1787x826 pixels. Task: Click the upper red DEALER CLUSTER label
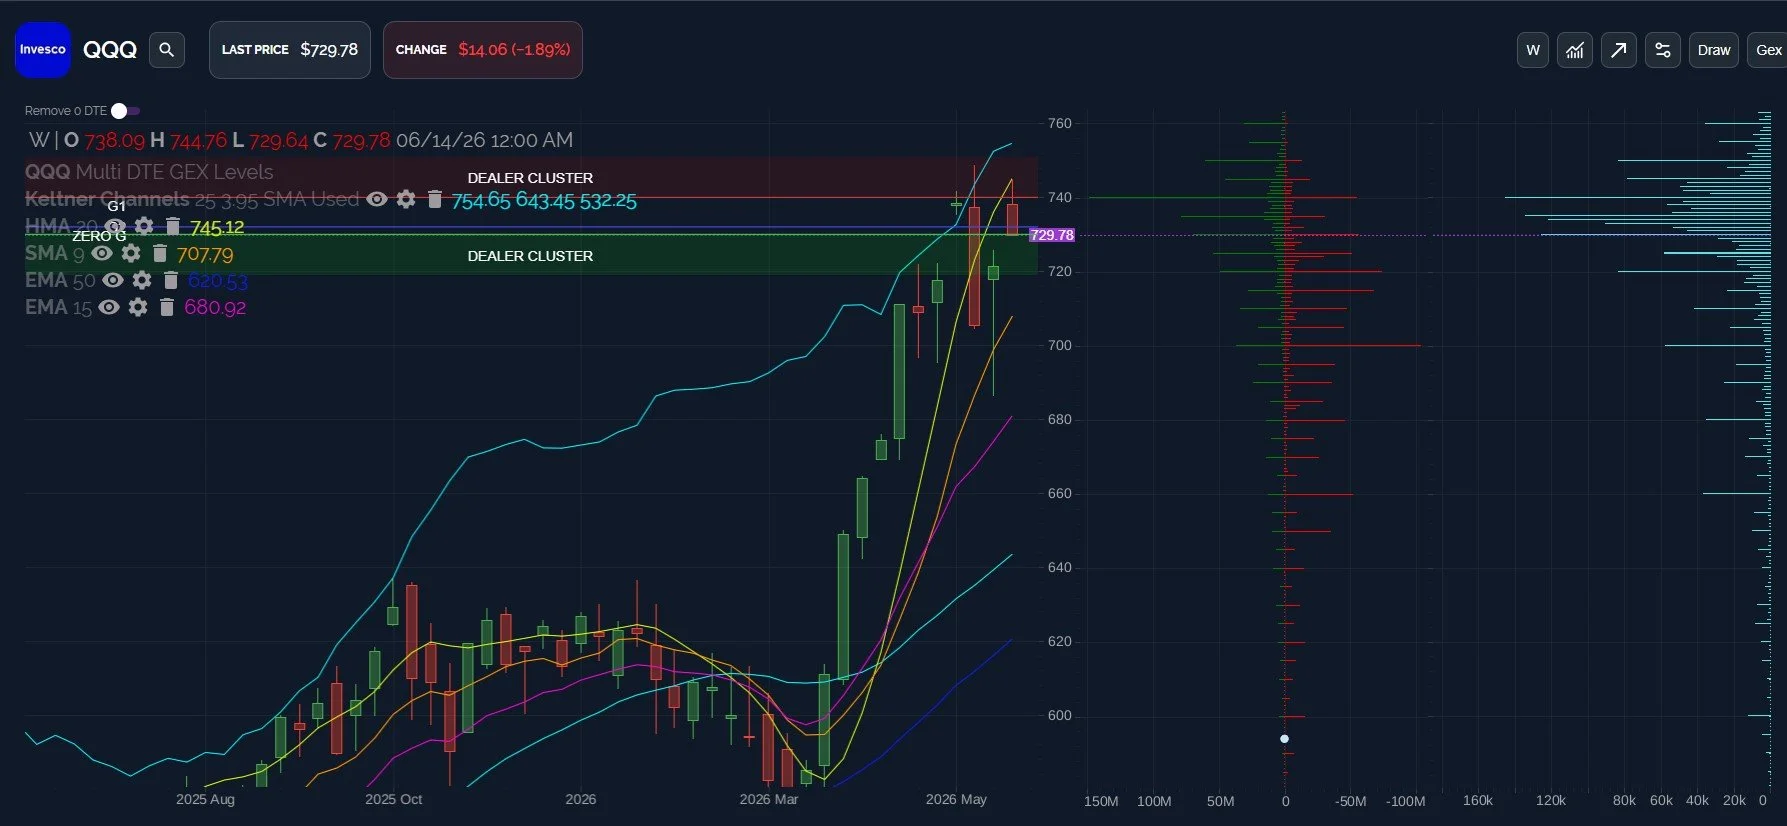[530, 178]
